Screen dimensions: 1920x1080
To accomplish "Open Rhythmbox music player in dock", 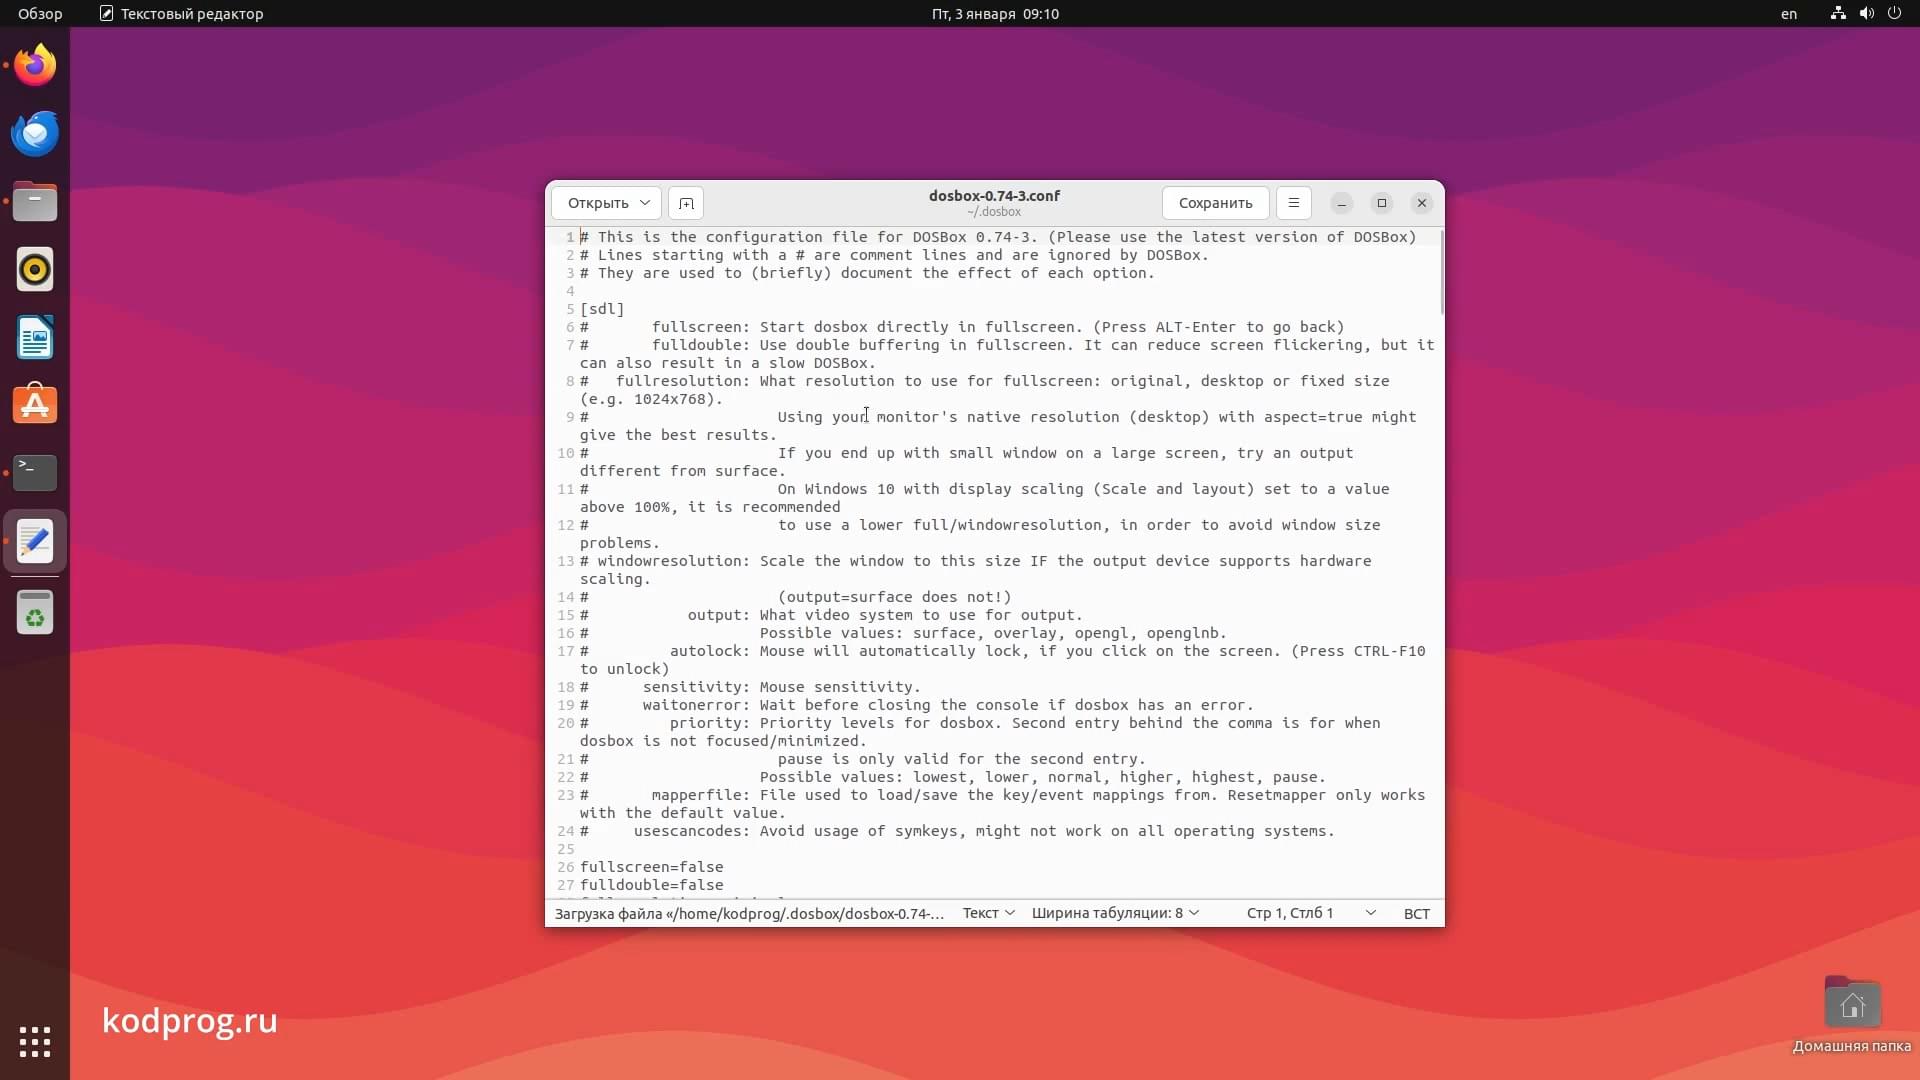I will click(x=35, y=269).
